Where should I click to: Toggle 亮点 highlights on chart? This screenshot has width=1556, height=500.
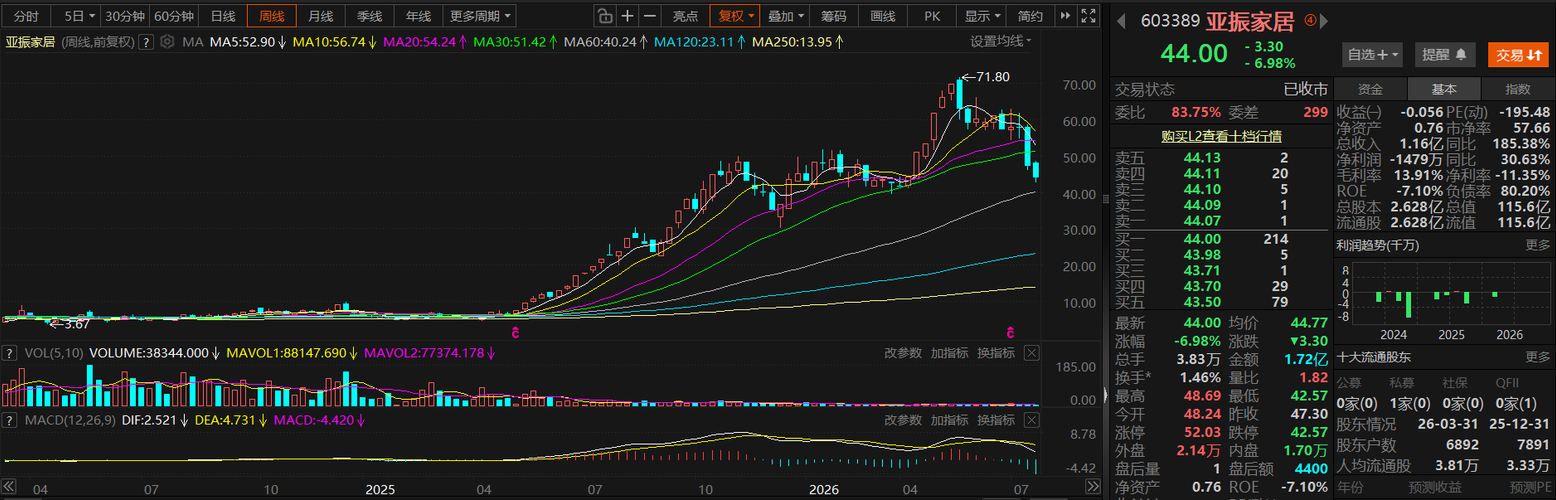coord(685,16)
